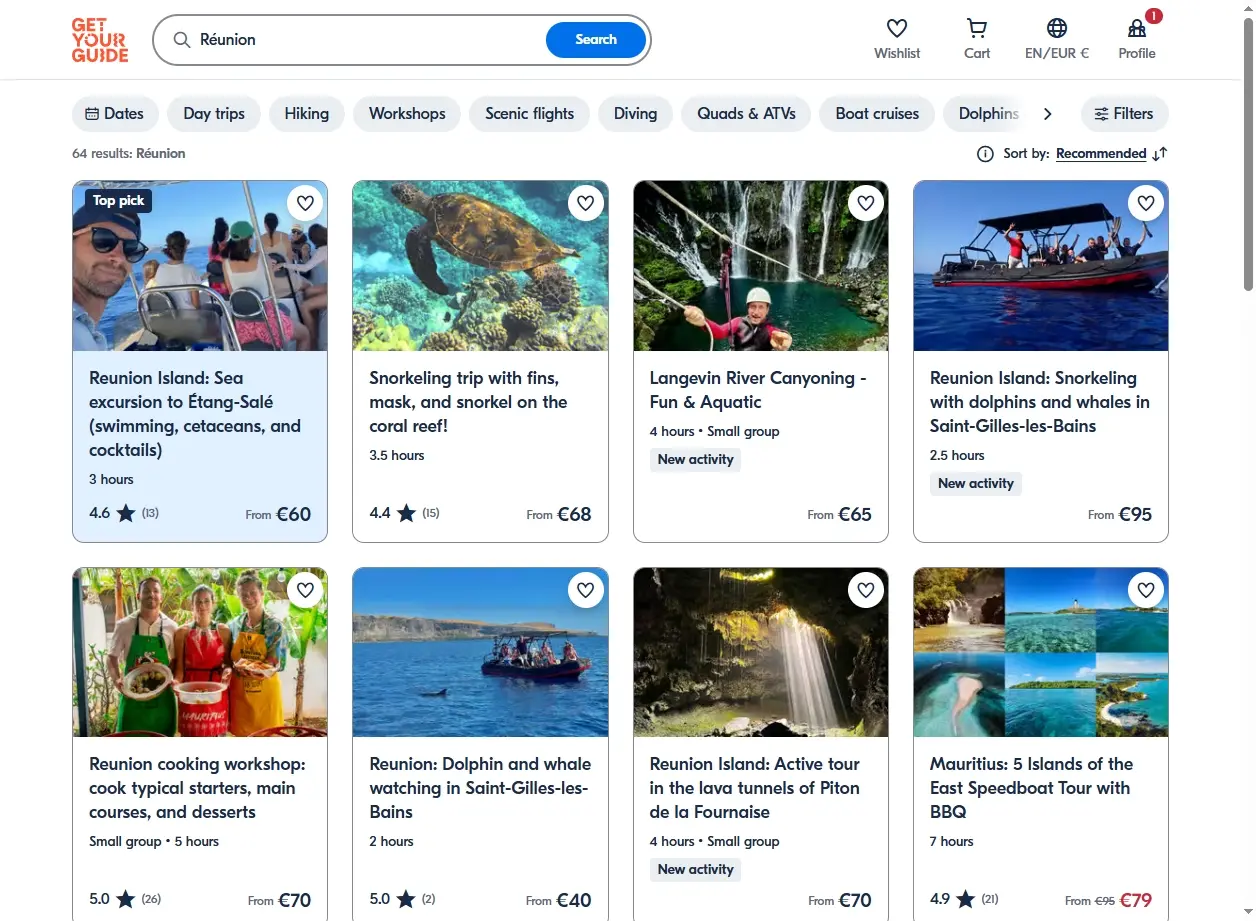Image resolution: width=1256 pixels, height=921 pixels.
Task: Wishlist the Mauritius 5 Islands Speedboat card
Action: point(1146,590)
